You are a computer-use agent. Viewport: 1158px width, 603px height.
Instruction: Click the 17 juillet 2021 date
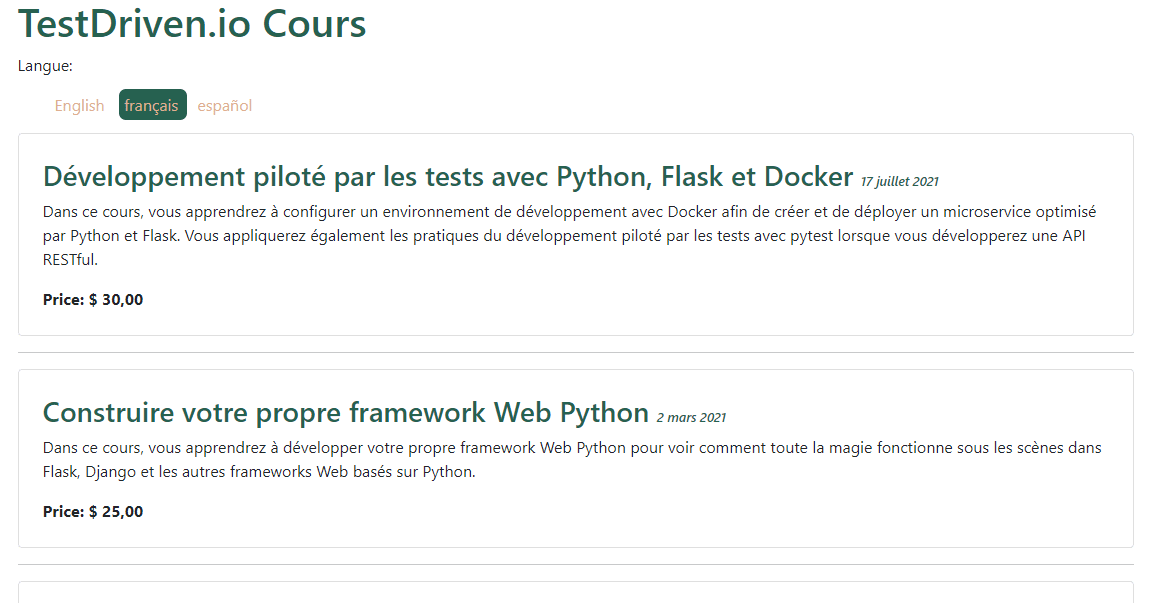[x=900, y=182]
